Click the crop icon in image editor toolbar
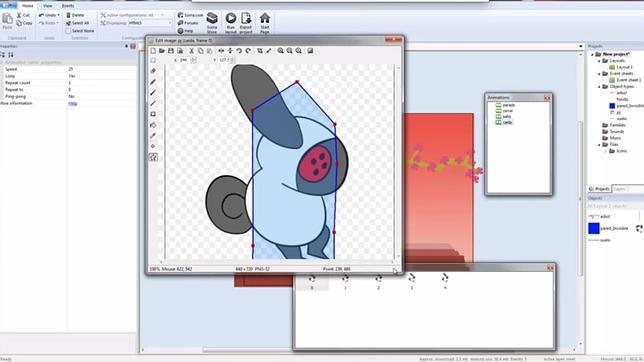The width and height of the screenshot is (644, 362). (x=260, y=51)
